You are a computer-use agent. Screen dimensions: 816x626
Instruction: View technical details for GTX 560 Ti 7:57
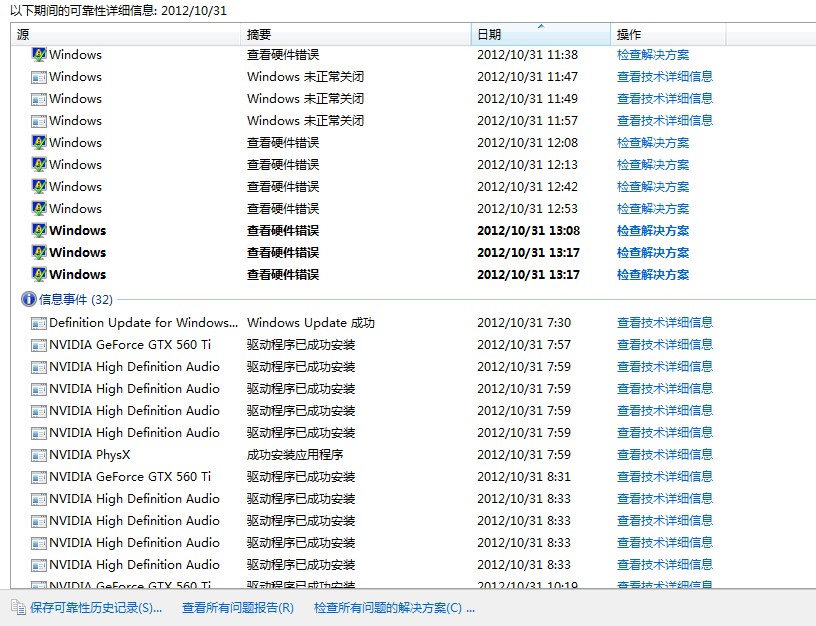point(665,344)
